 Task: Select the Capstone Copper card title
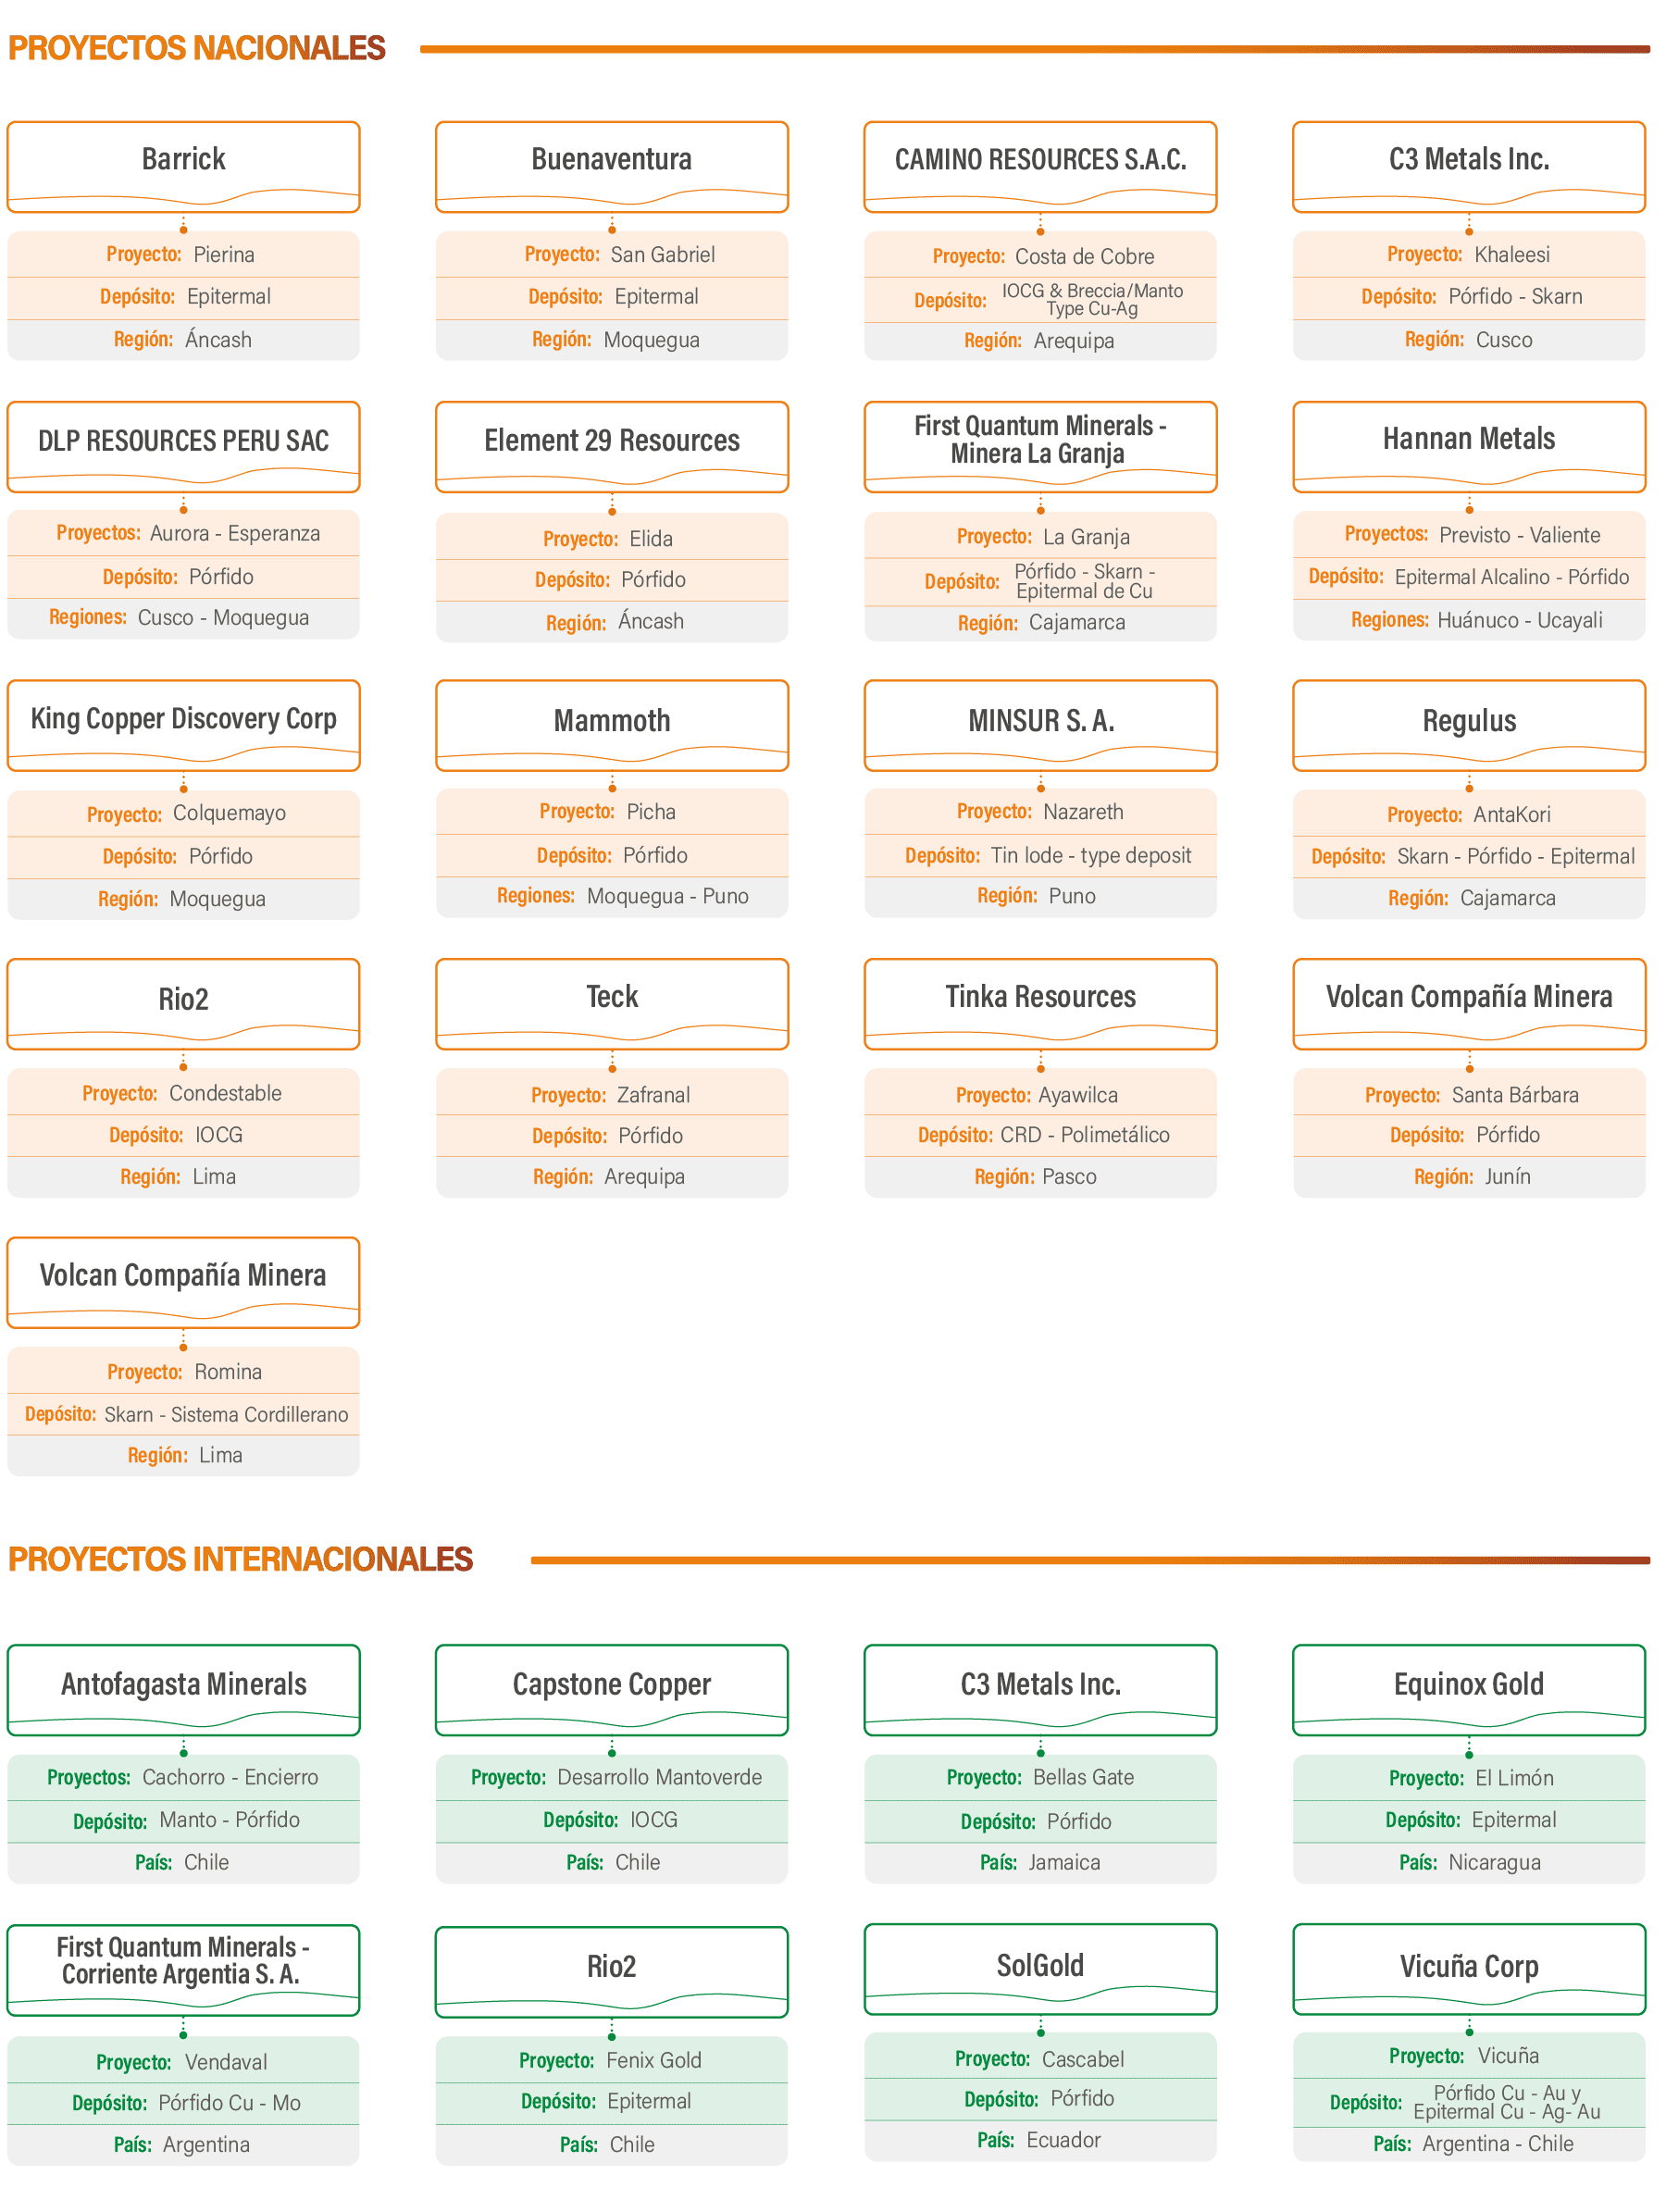[612, 1684]
